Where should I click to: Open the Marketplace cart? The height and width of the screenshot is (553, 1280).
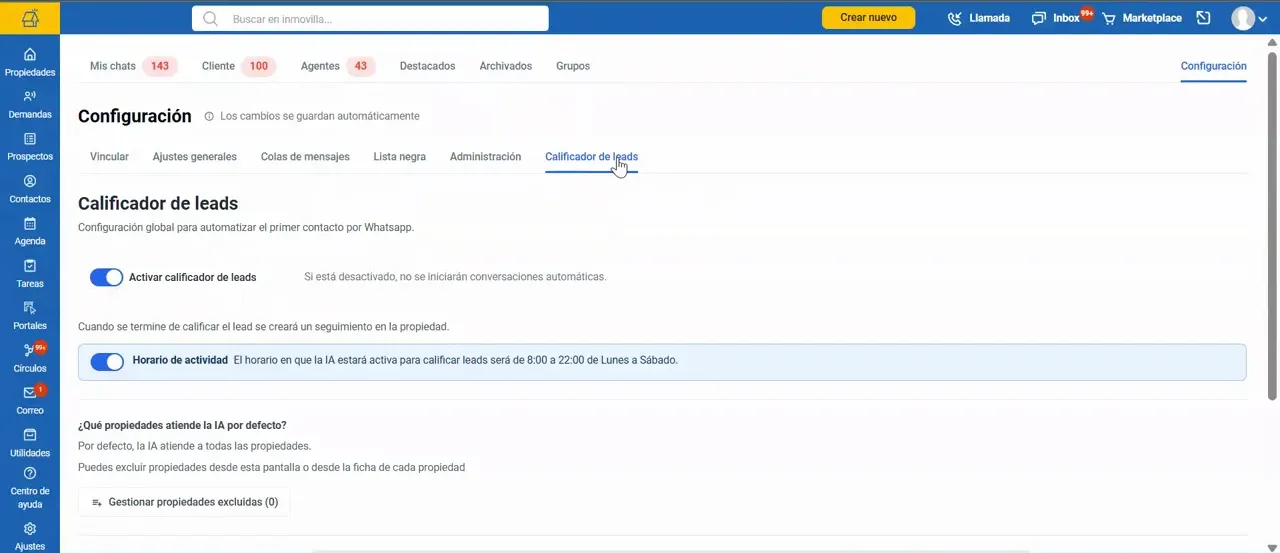pyautogui.click(x=1142, y=18)
